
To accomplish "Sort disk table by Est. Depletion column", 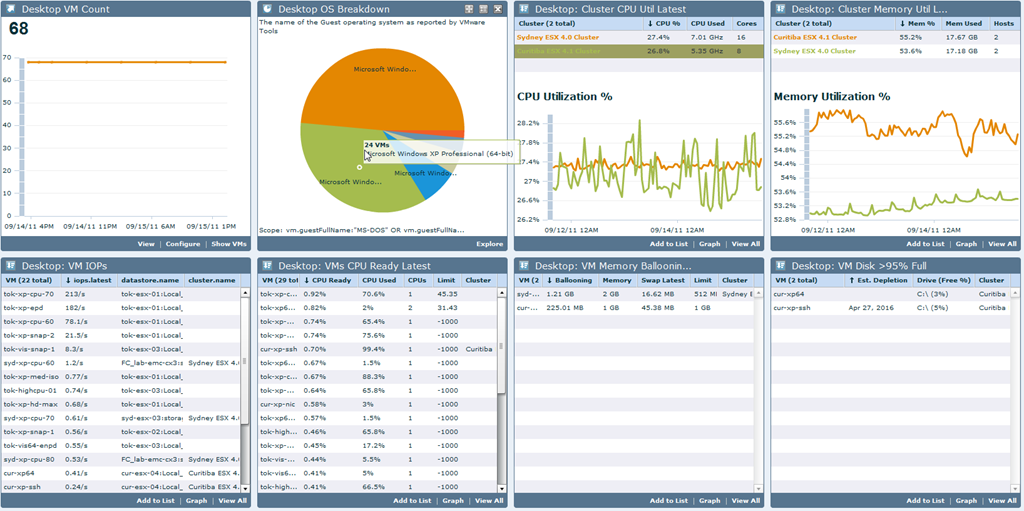I will click(879, 280).
